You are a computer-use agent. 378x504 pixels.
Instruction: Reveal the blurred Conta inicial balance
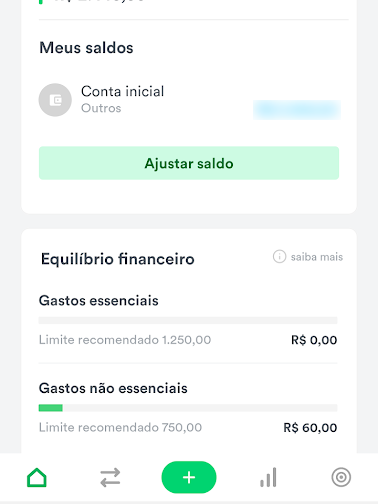(297, 109)
